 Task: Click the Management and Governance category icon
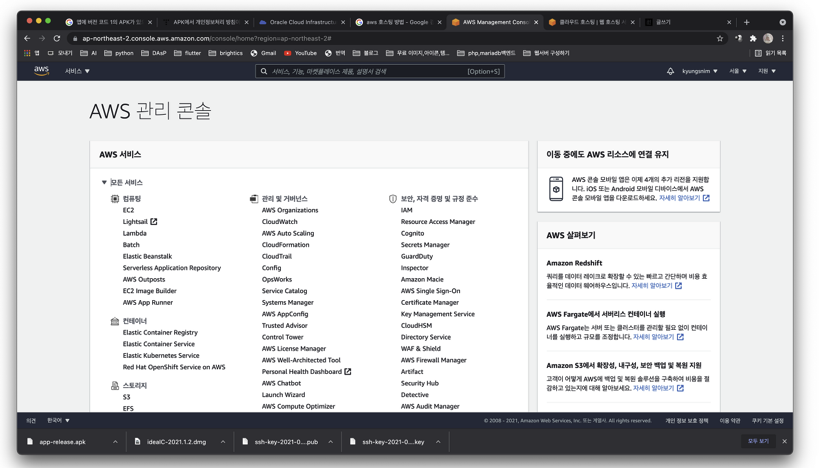click(254, 198)
